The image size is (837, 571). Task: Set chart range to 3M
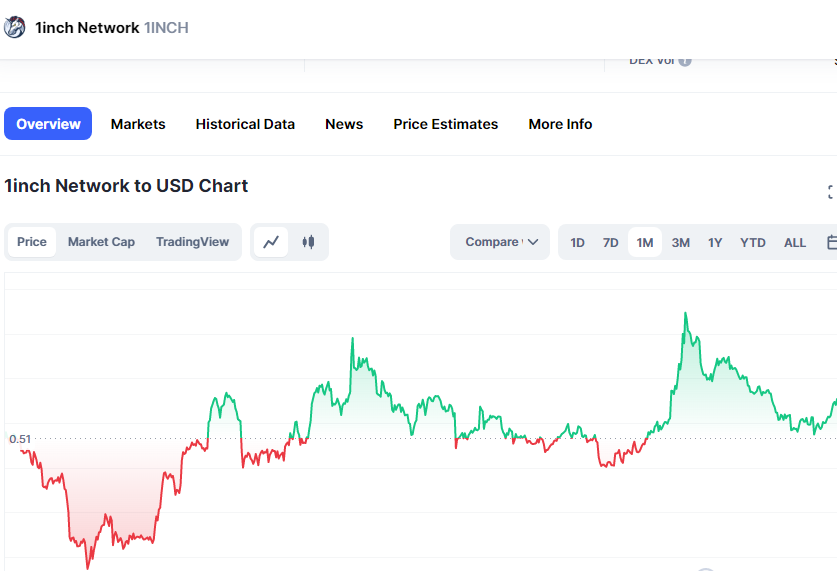tap(681, 243)
